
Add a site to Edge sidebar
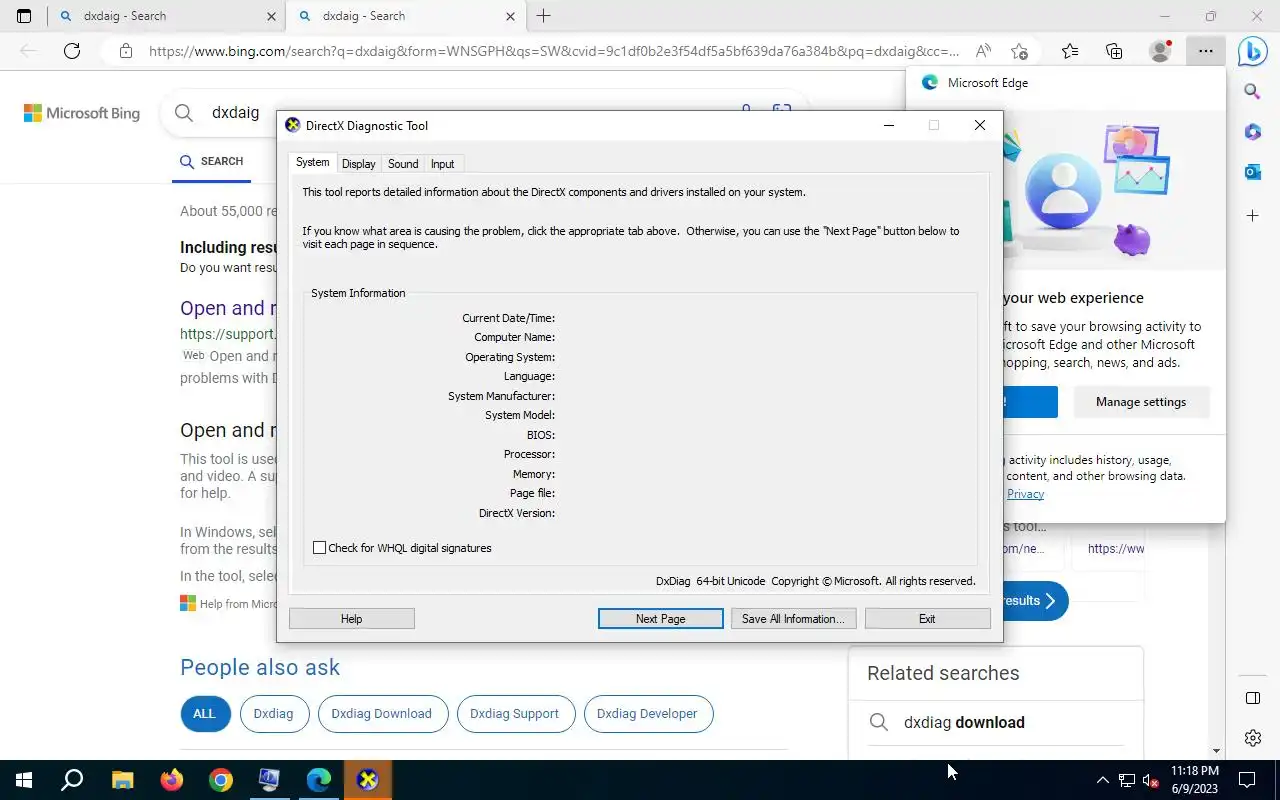coord(1252,216)
